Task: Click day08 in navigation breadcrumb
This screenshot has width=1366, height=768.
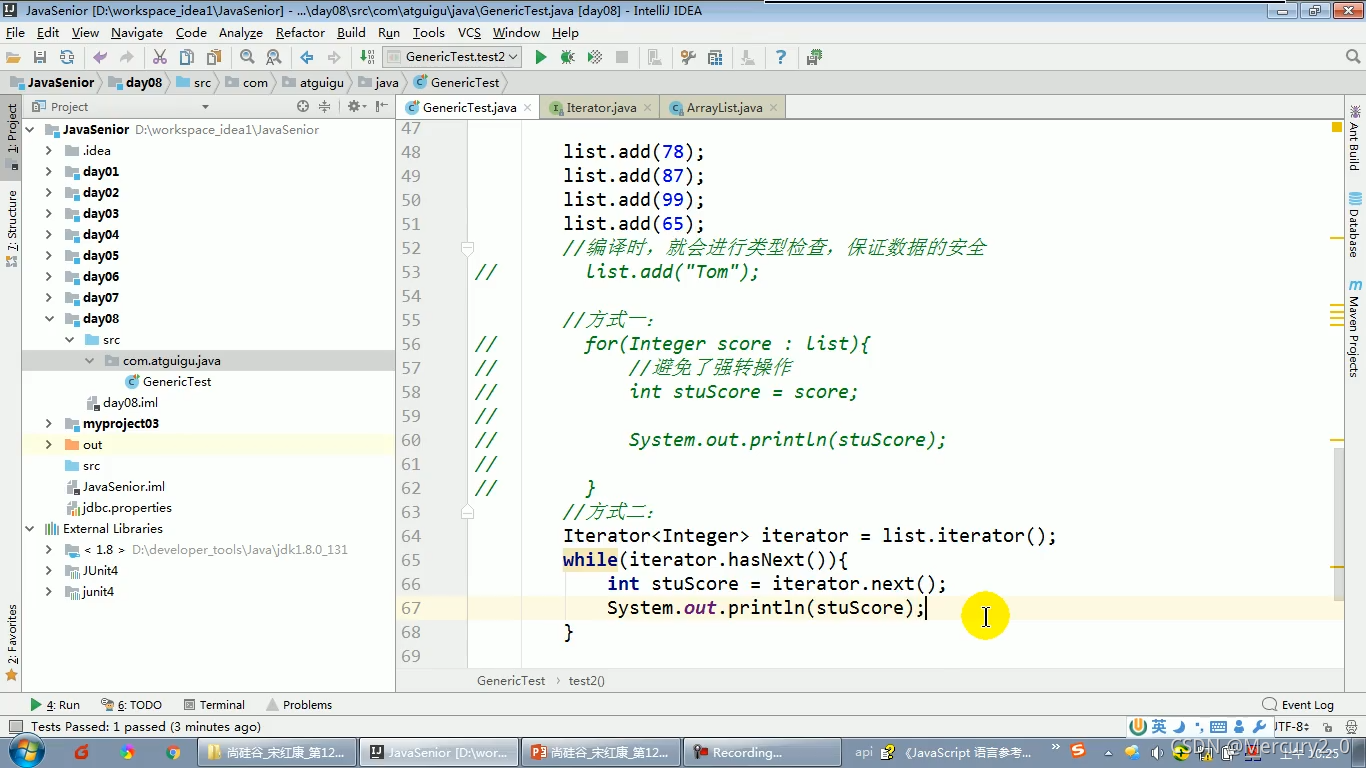Action: [134, 83]
